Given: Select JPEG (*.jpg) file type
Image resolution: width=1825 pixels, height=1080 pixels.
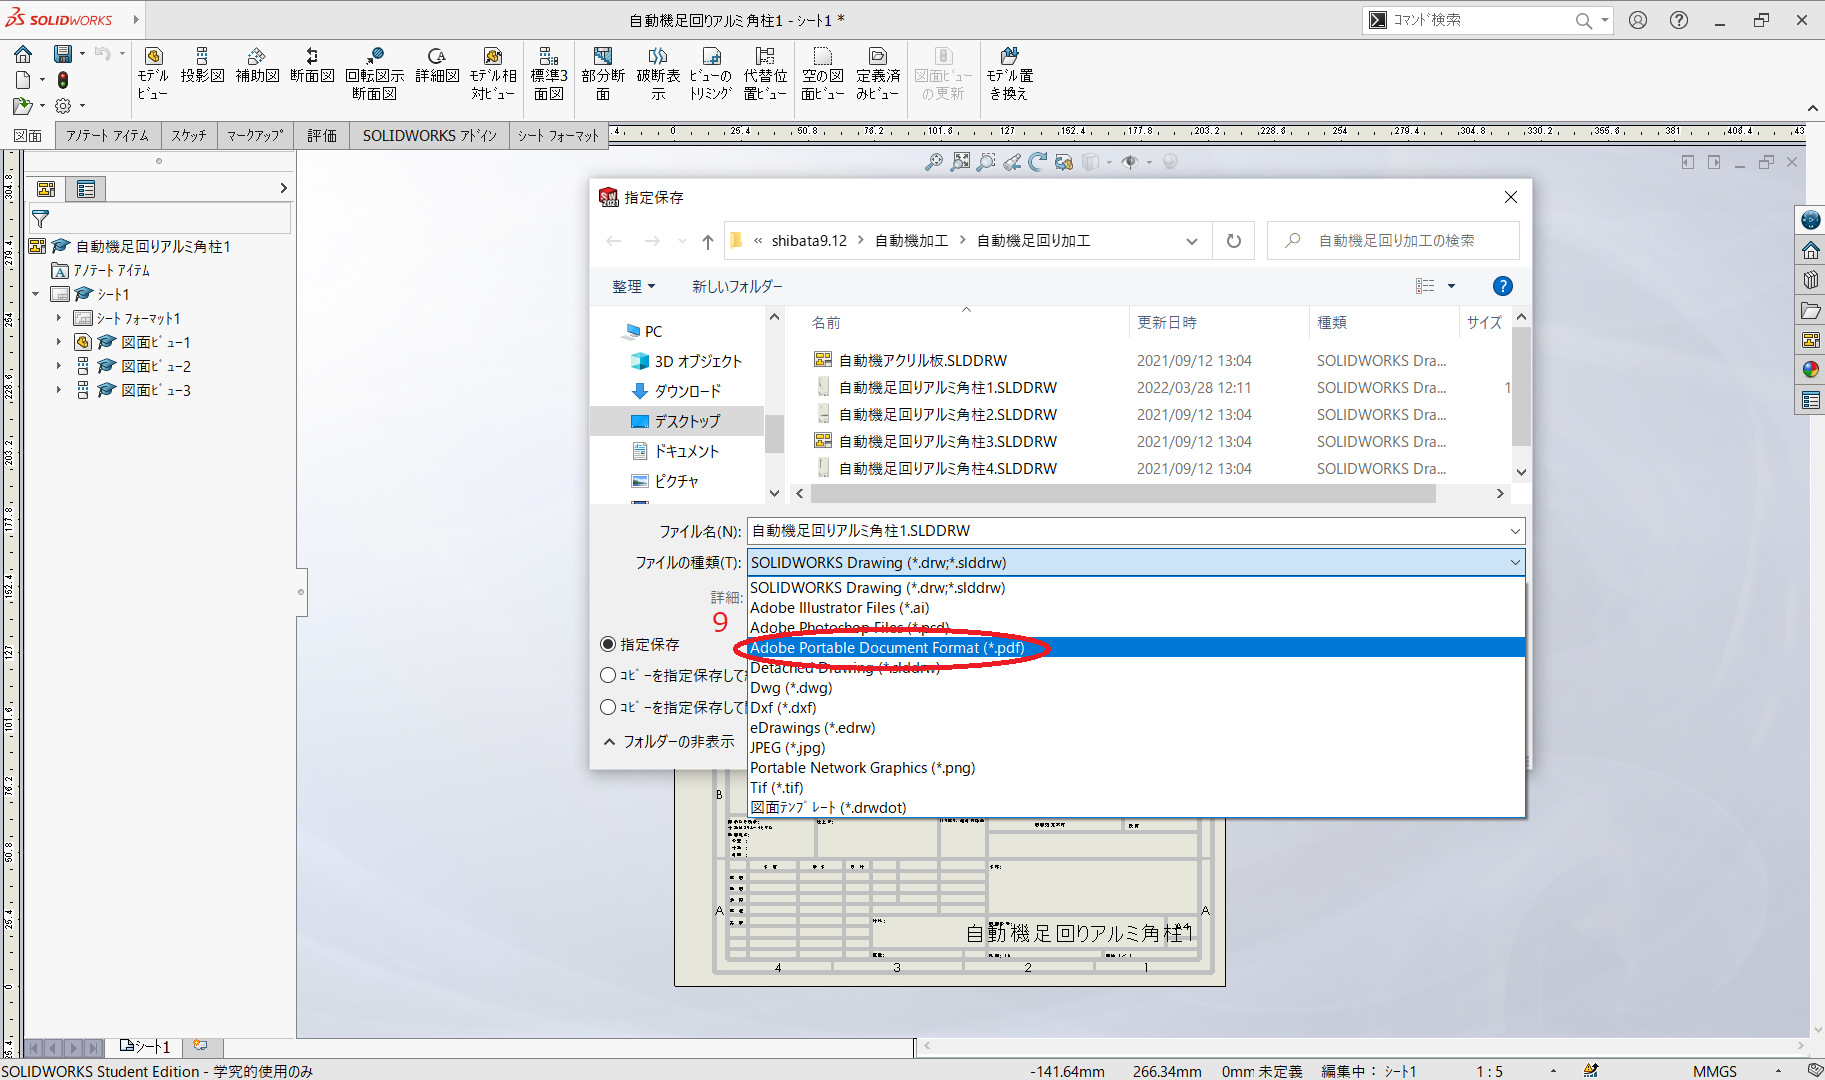Looking at the screenshot, I should pos(1136,748).
